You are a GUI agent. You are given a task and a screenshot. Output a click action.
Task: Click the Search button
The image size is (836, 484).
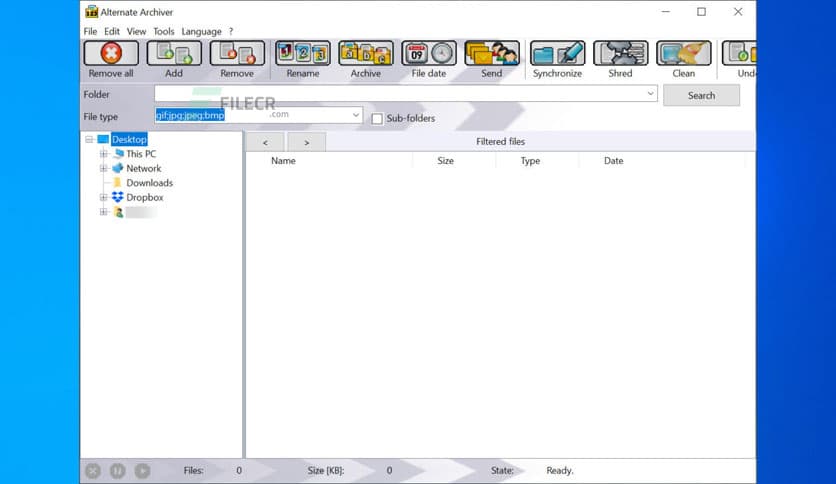(x=701, y=95)
